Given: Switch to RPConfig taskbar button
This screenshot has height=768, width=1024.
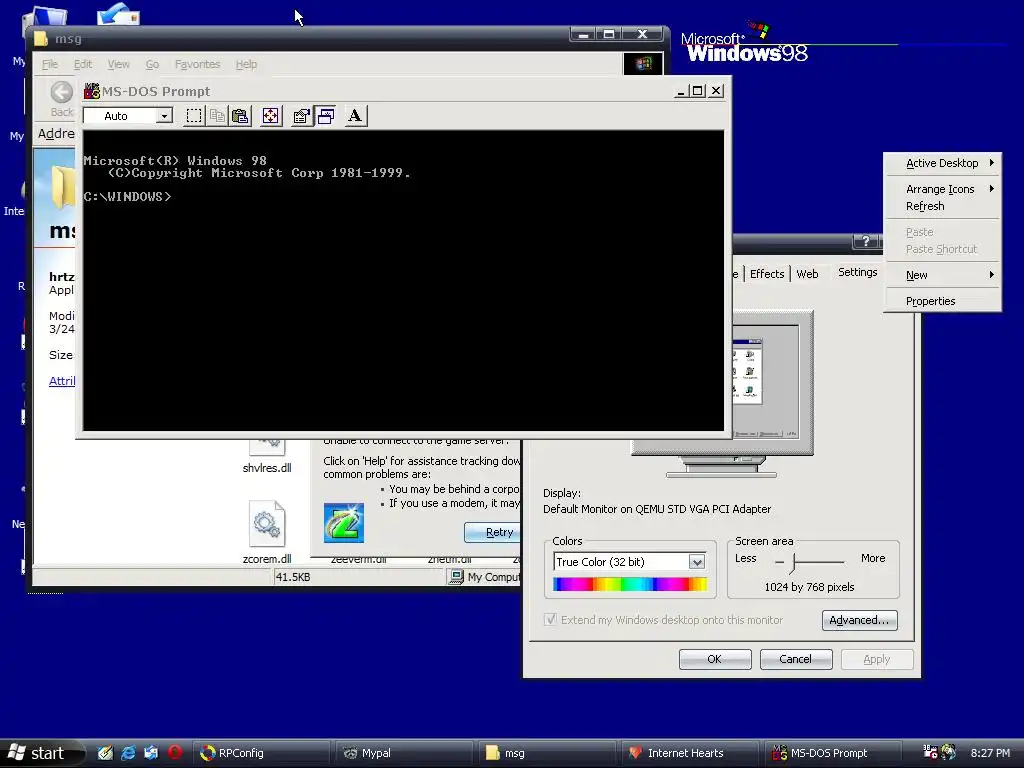Looking at the screenshot, I should [261, 753].
